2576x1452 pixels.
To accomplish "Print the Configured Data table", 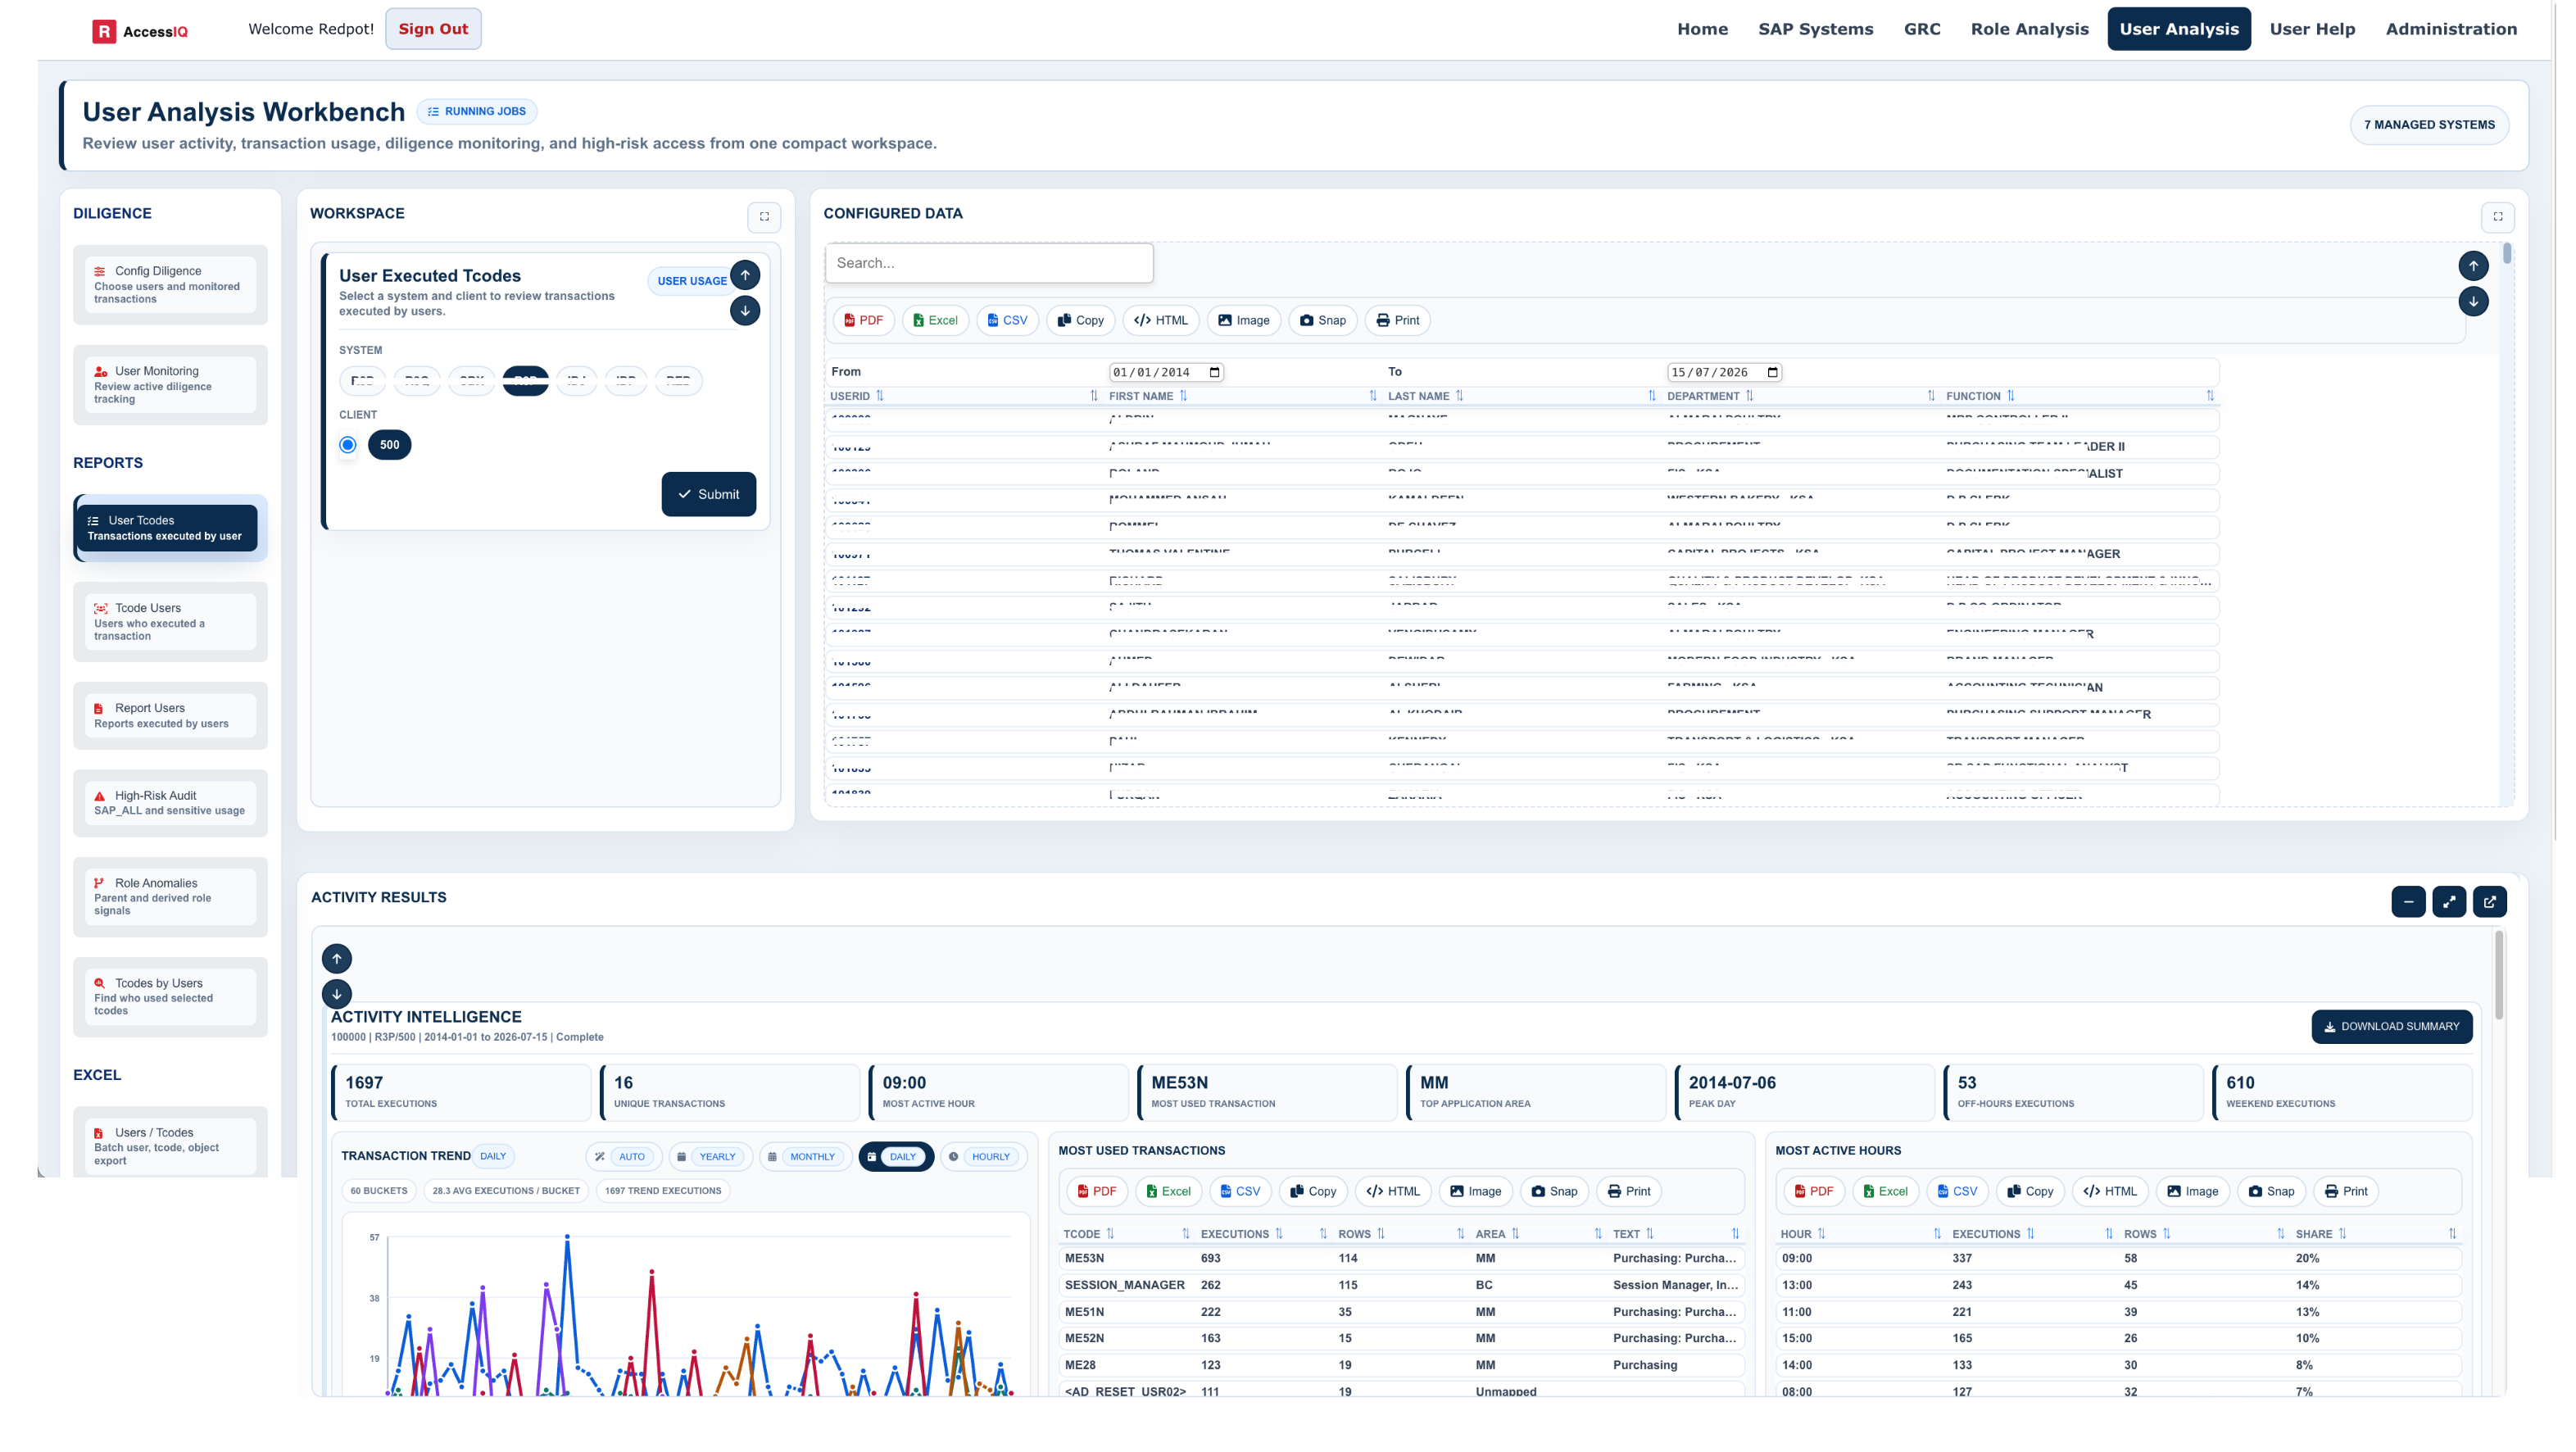I will point(1397,320).
